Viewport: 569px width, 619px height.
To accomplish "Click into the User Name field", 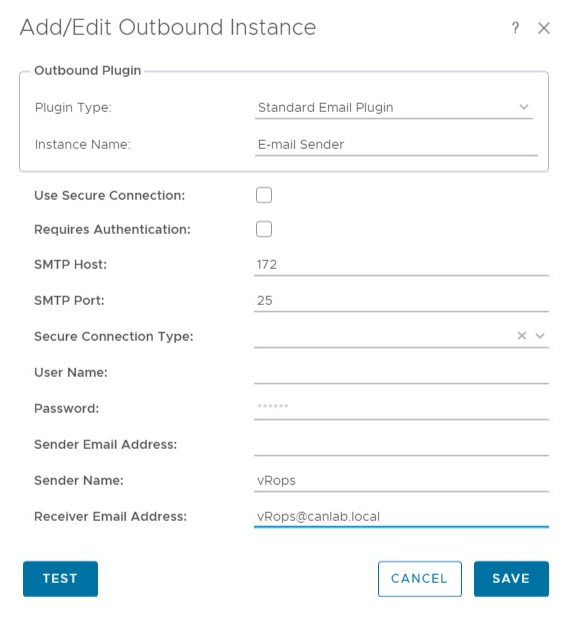I will tap(401, 372).
